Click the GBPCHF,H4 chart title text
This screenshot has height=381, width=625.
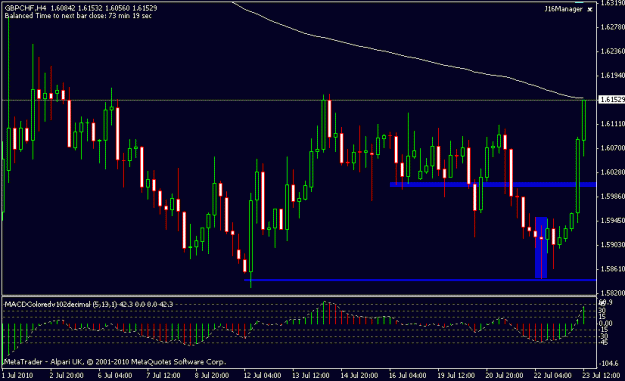tap(26, 8)
